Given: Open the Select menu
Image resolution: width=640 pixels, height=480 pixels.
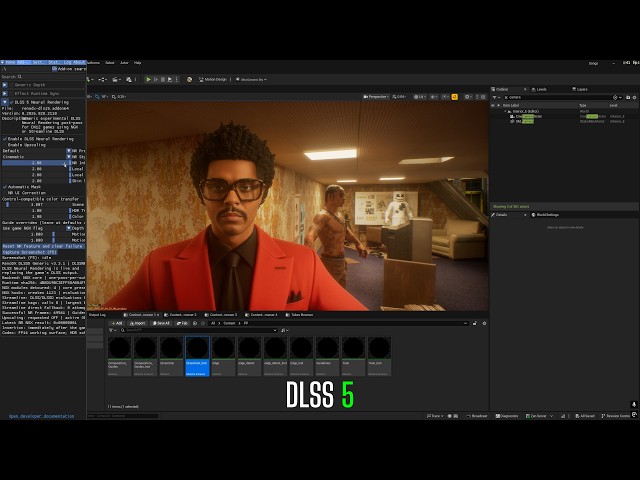Looking at the screenshot, I should (110, 63).
